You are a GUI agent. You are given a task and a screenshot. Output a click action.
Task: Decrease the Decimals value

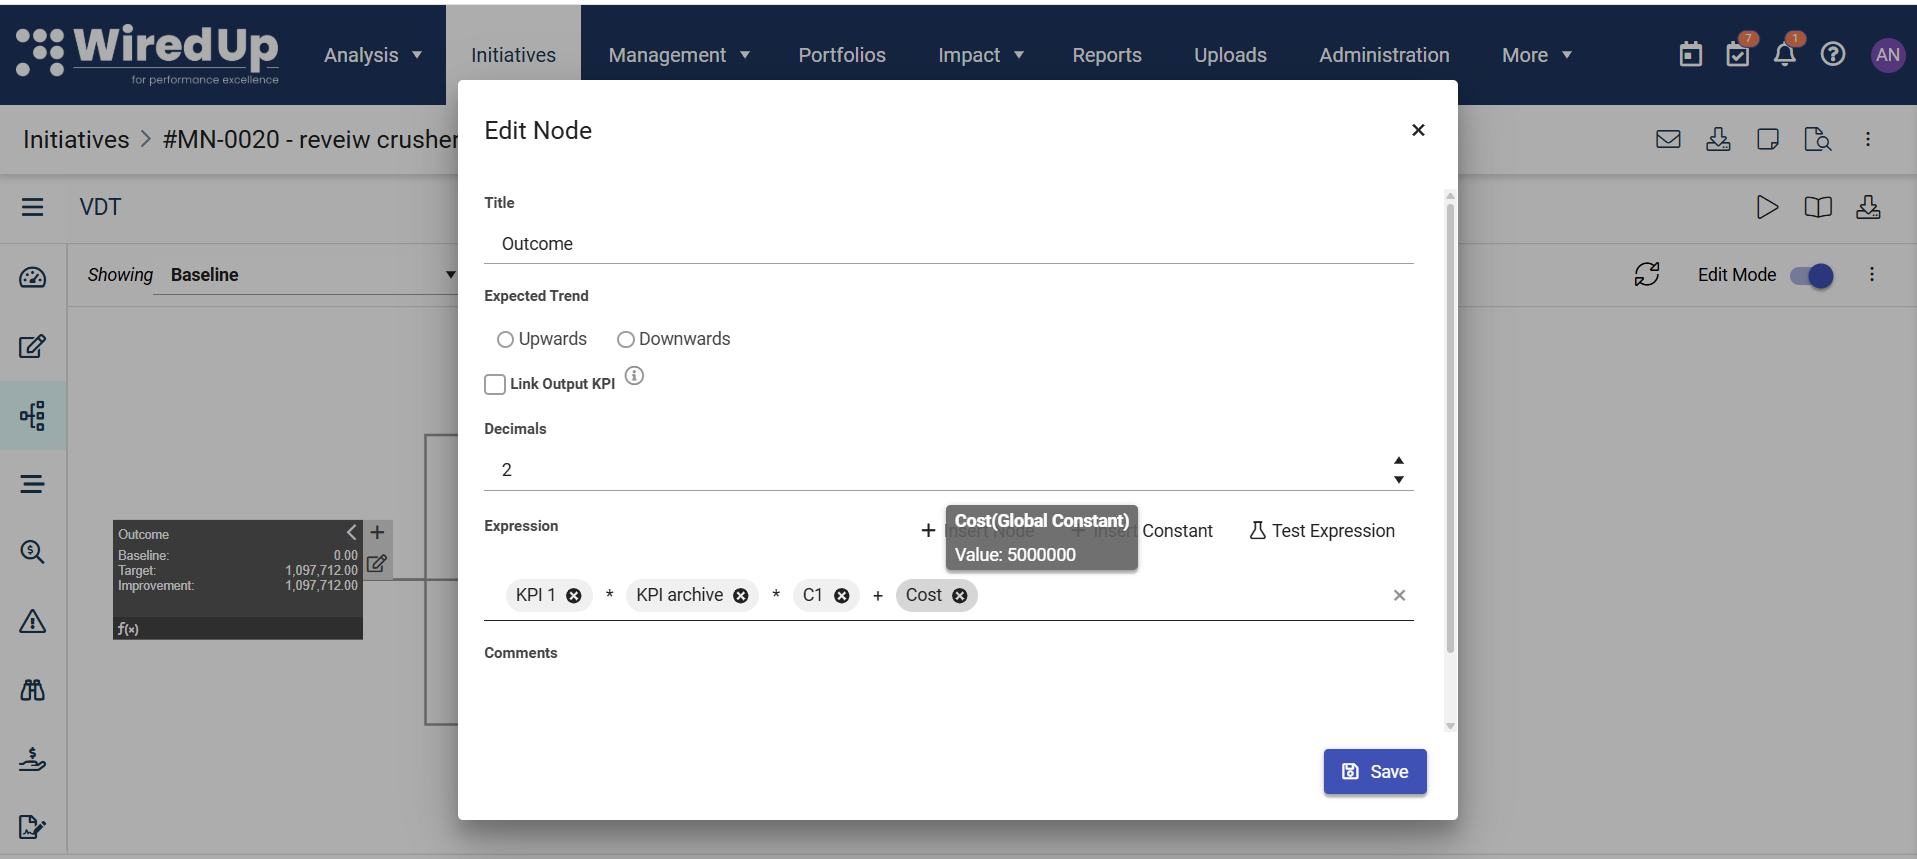[x=1399, y=480]
